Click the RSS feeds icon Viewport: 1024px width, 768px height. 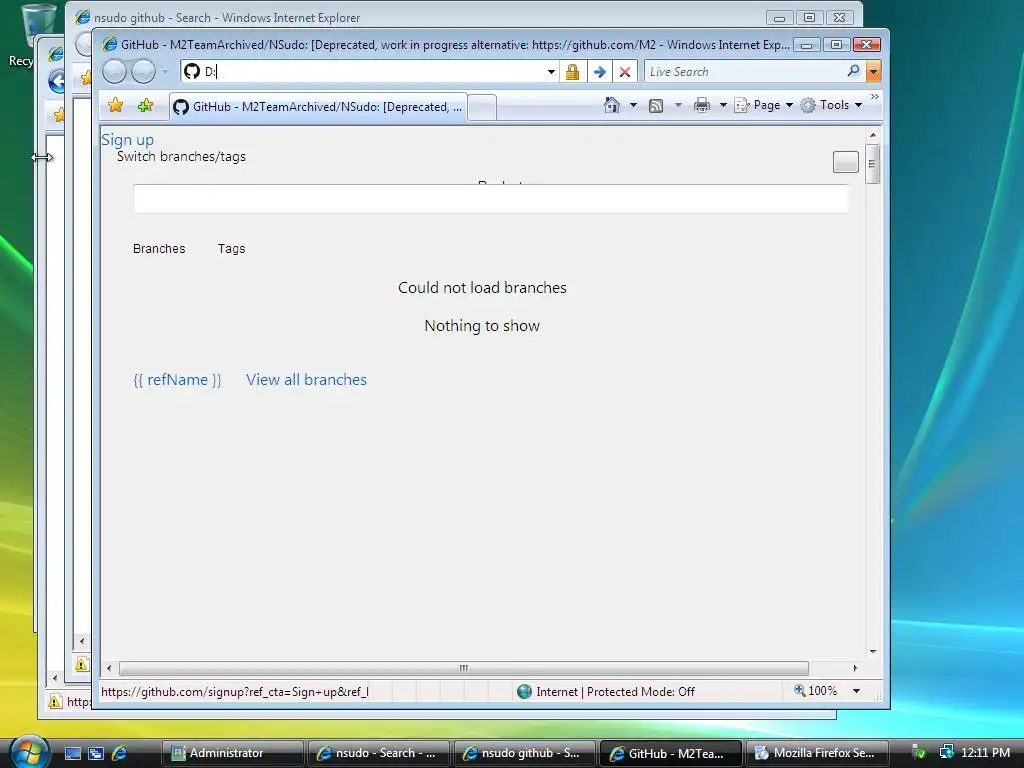pos(656,106)
